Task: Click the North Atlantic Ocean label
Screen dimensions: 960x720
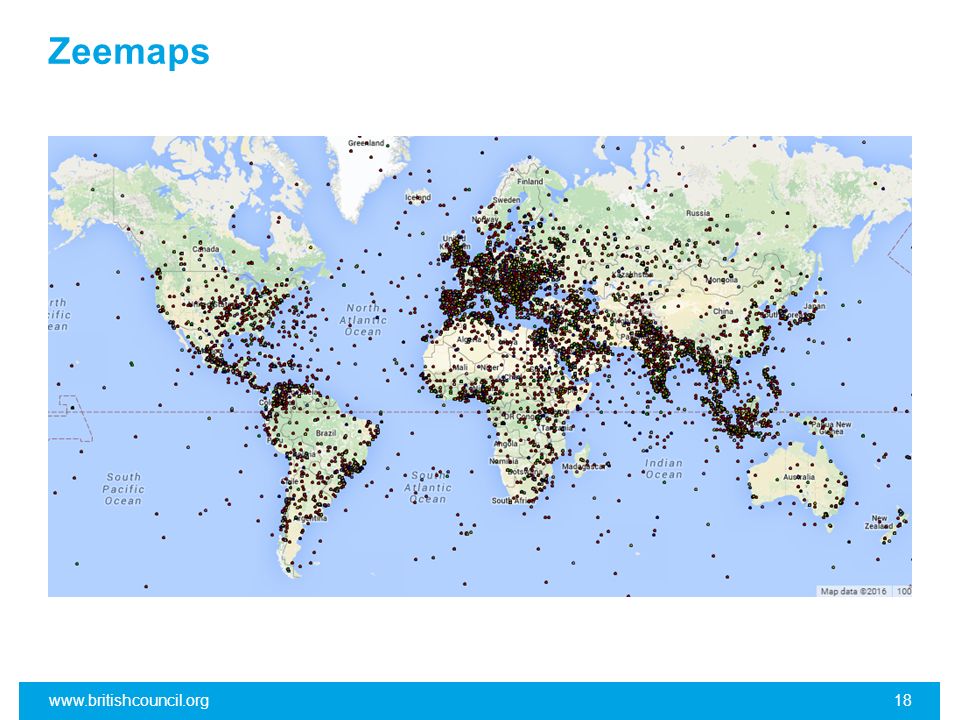Action: coord(363,320)
